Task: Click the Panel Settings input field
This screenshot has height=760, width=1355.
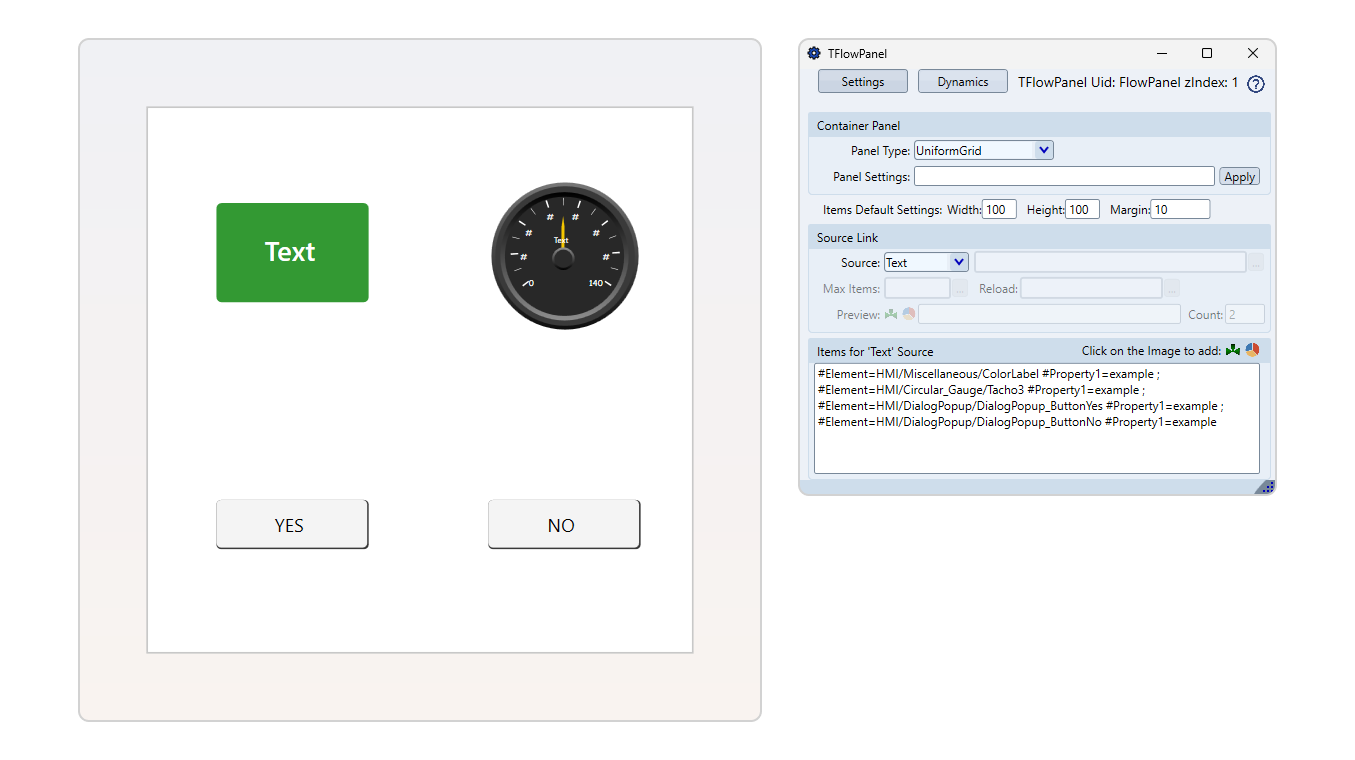Action: (1063, 177)
